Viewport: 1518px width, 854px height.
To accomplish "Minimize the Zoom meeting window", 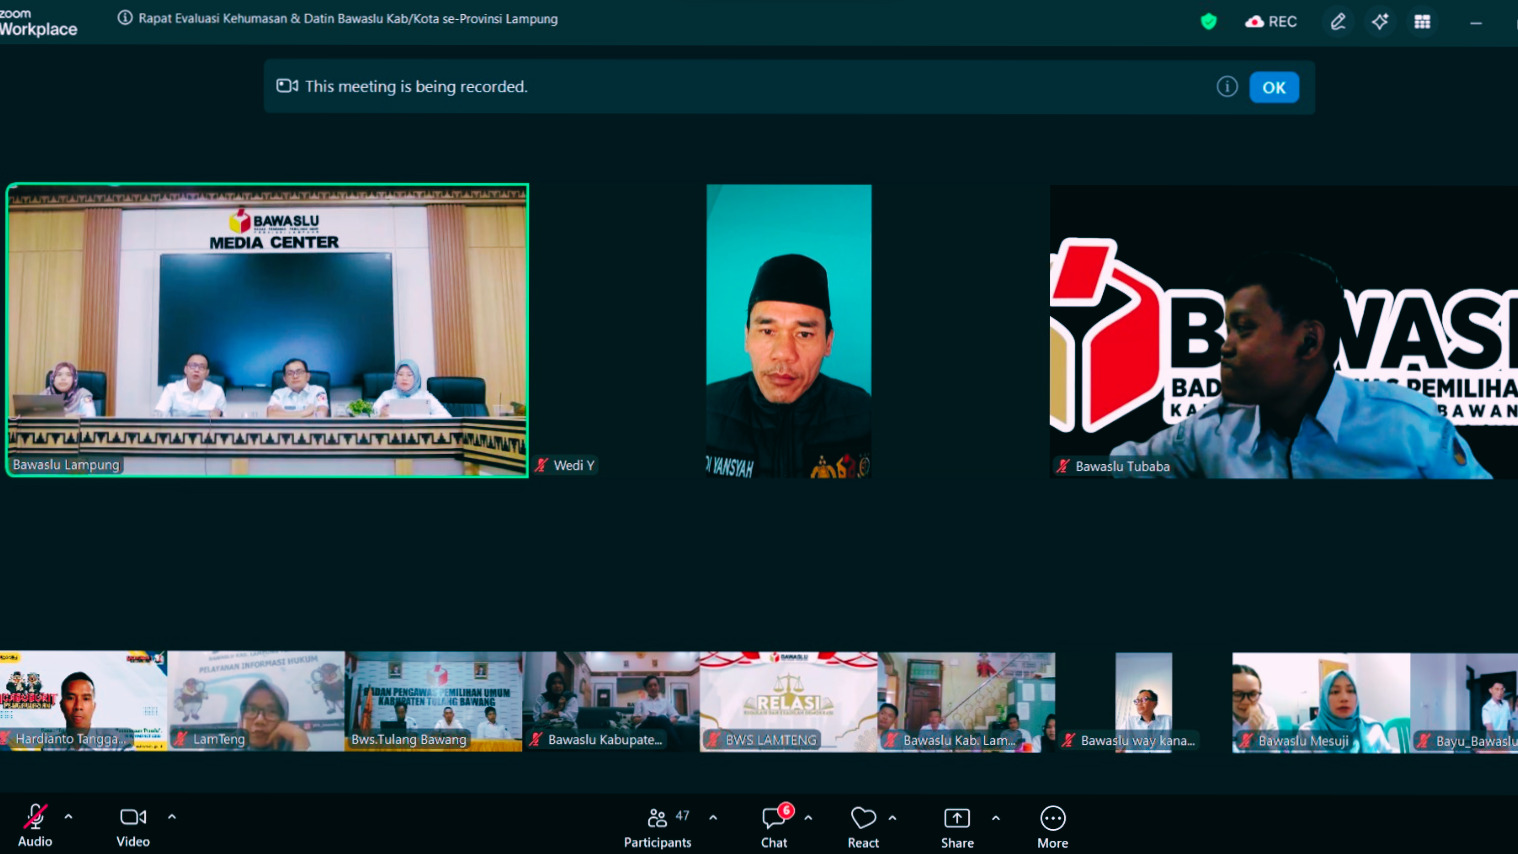I will point(1476,22).
